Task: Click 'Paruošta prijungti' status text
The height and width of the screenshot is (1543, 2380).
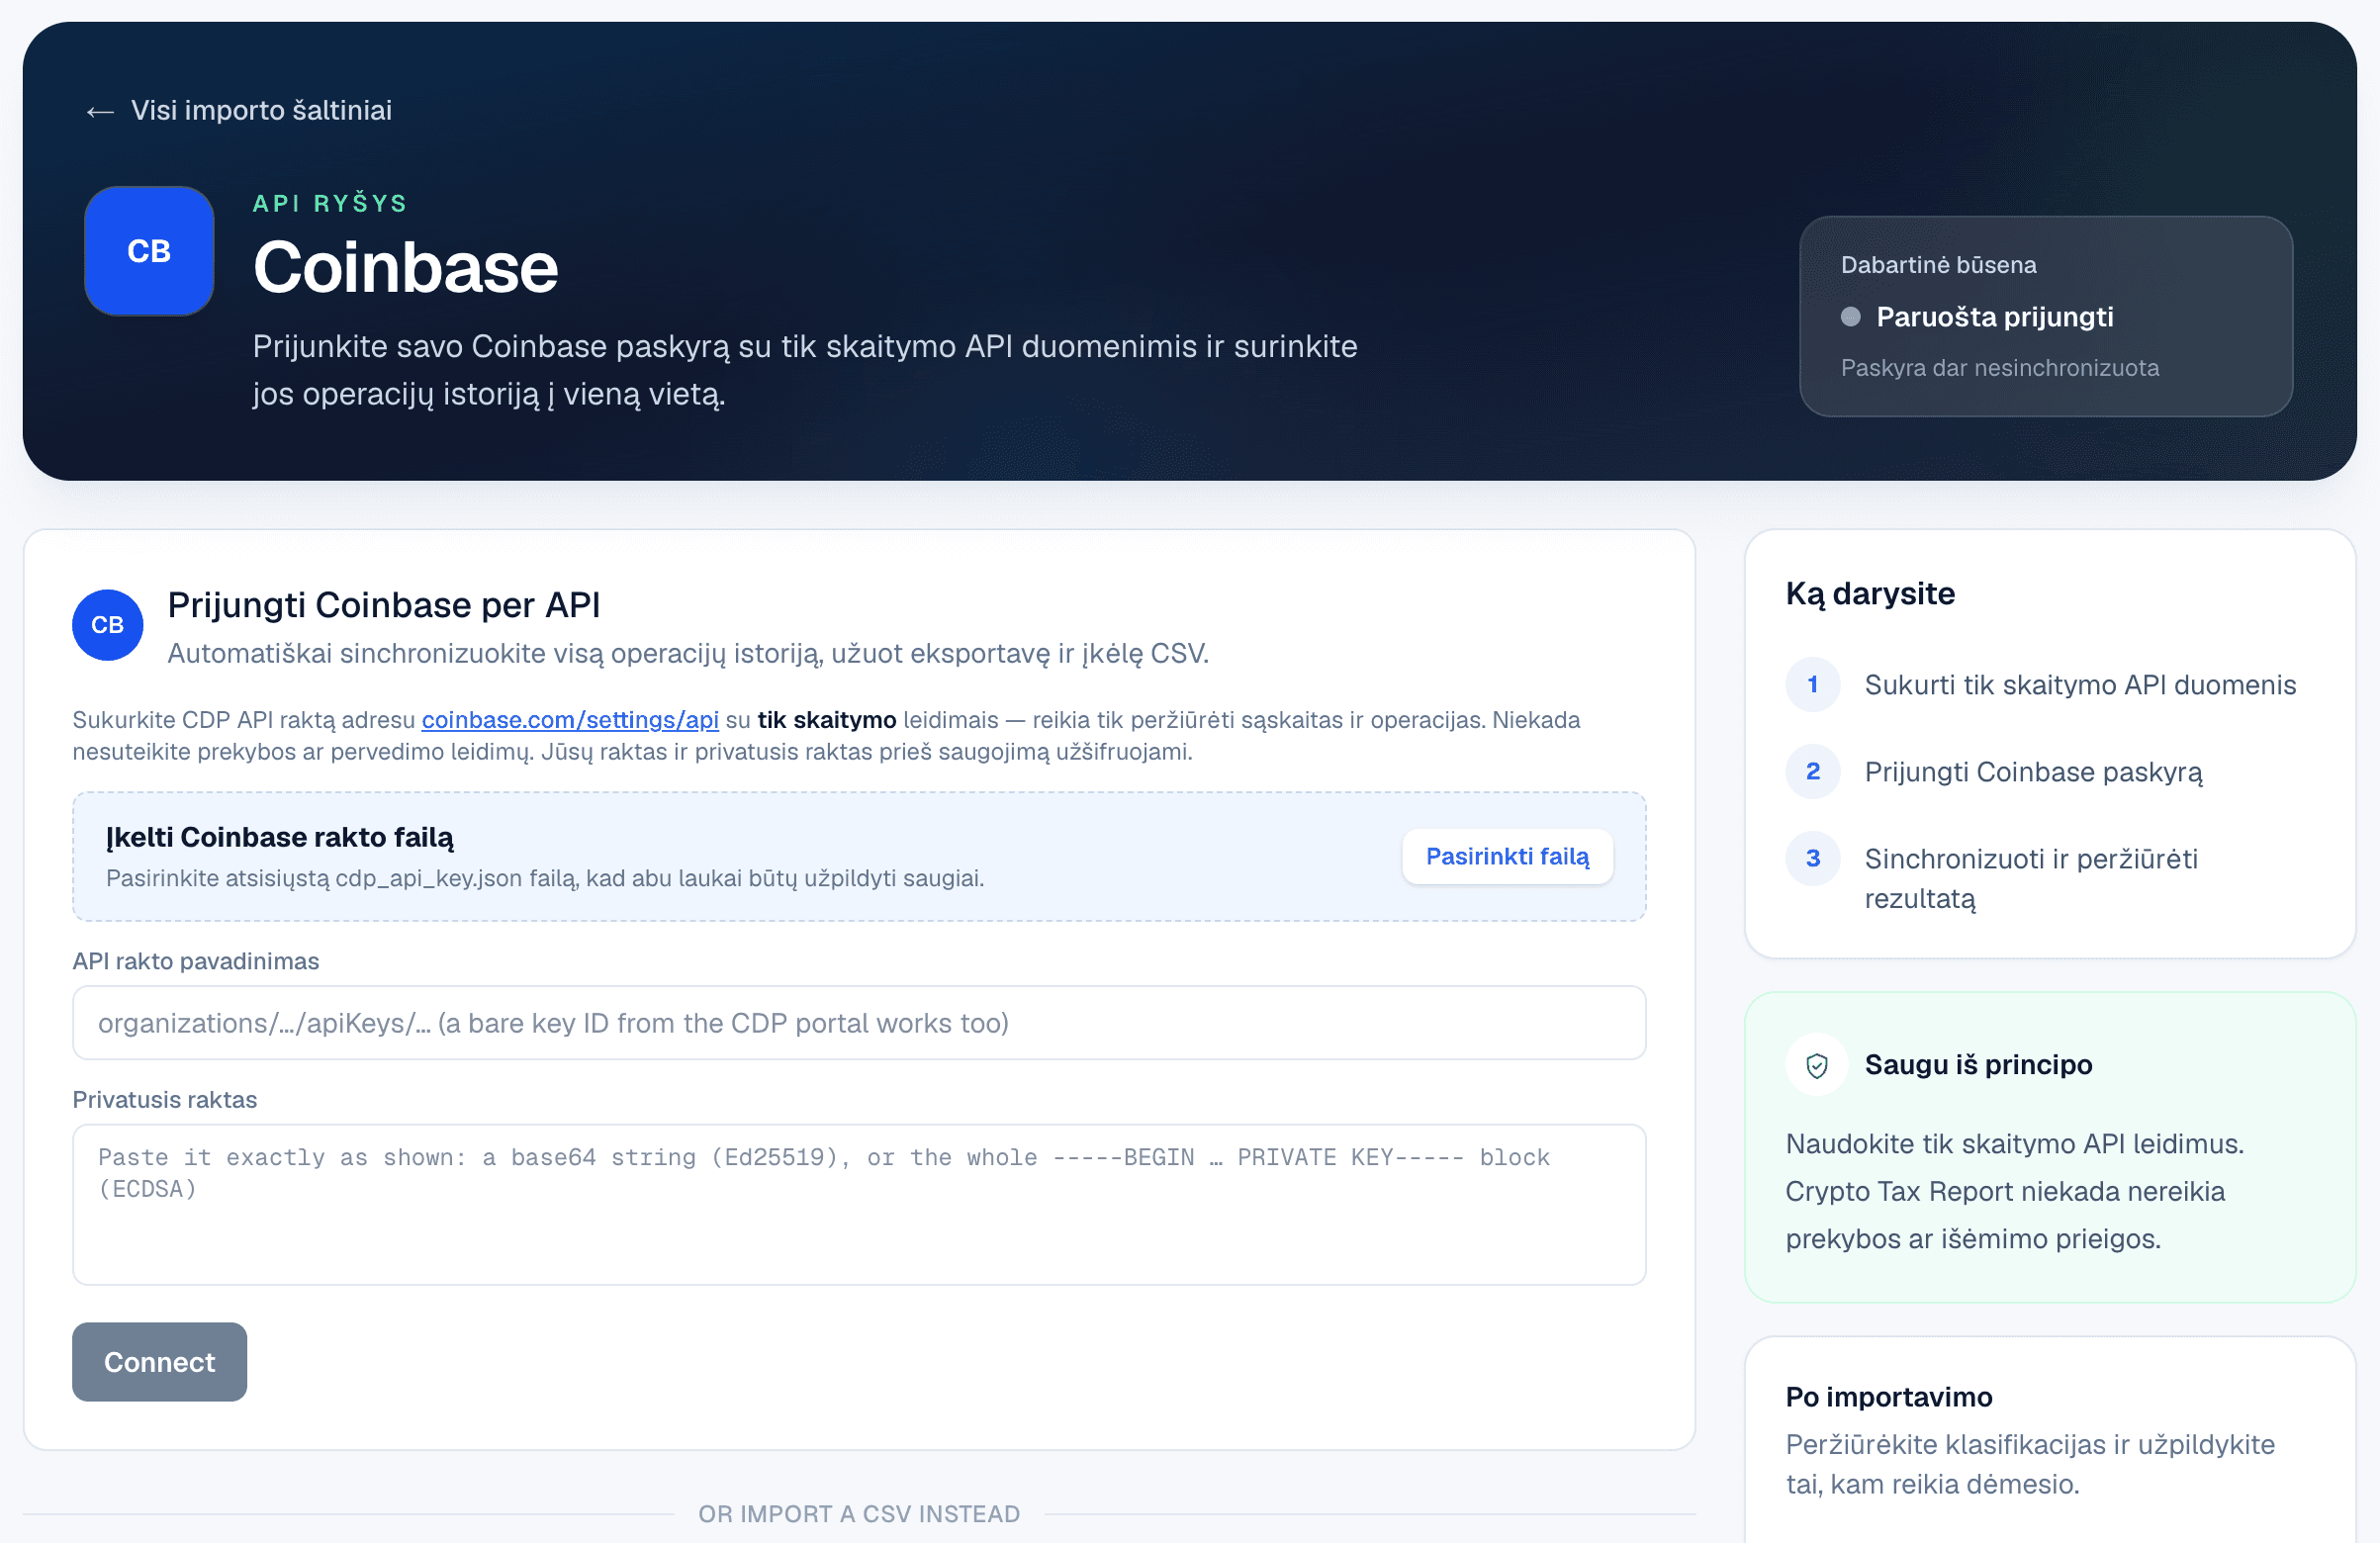Action: coord(1995,317)
